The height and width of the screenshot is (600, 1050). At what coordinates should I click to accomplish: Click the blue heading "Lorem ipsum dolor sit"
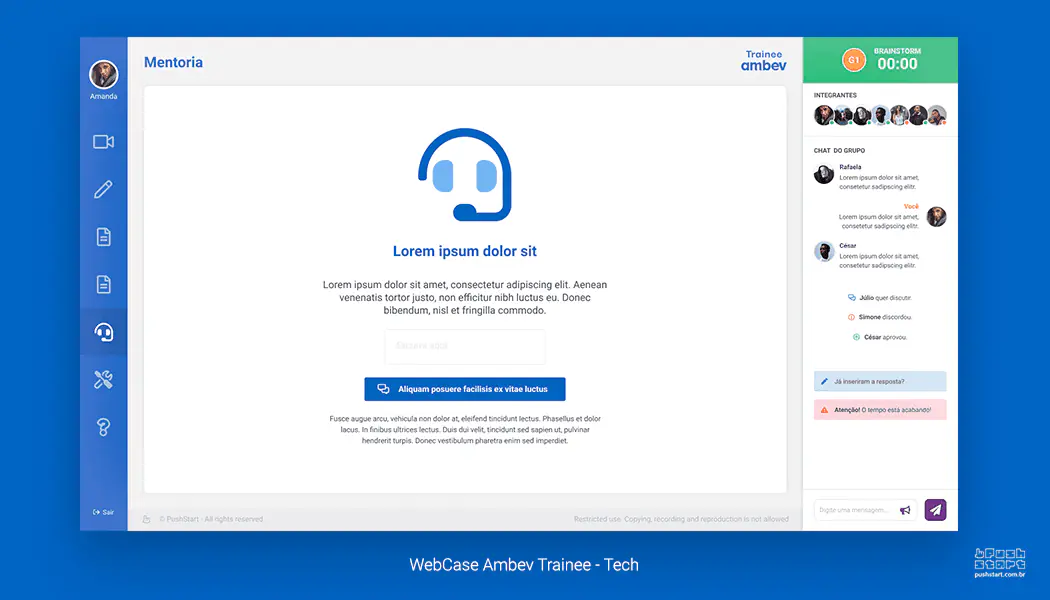(465, 251)
